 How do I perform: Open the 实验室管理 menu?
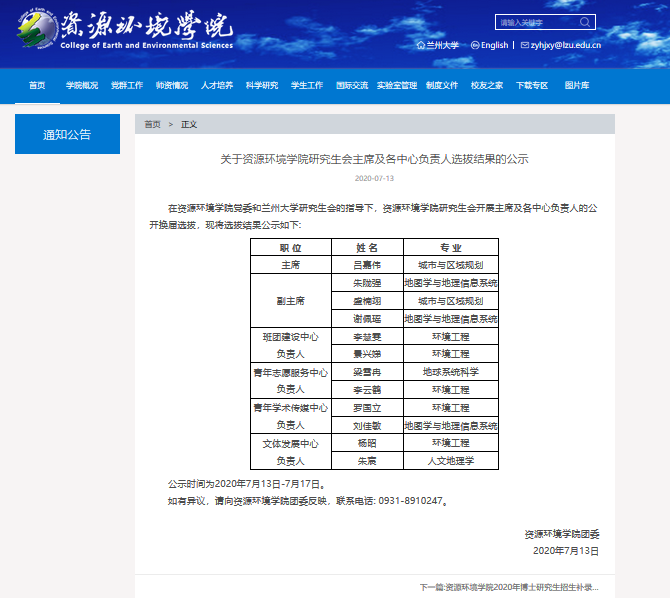(397, 85)
